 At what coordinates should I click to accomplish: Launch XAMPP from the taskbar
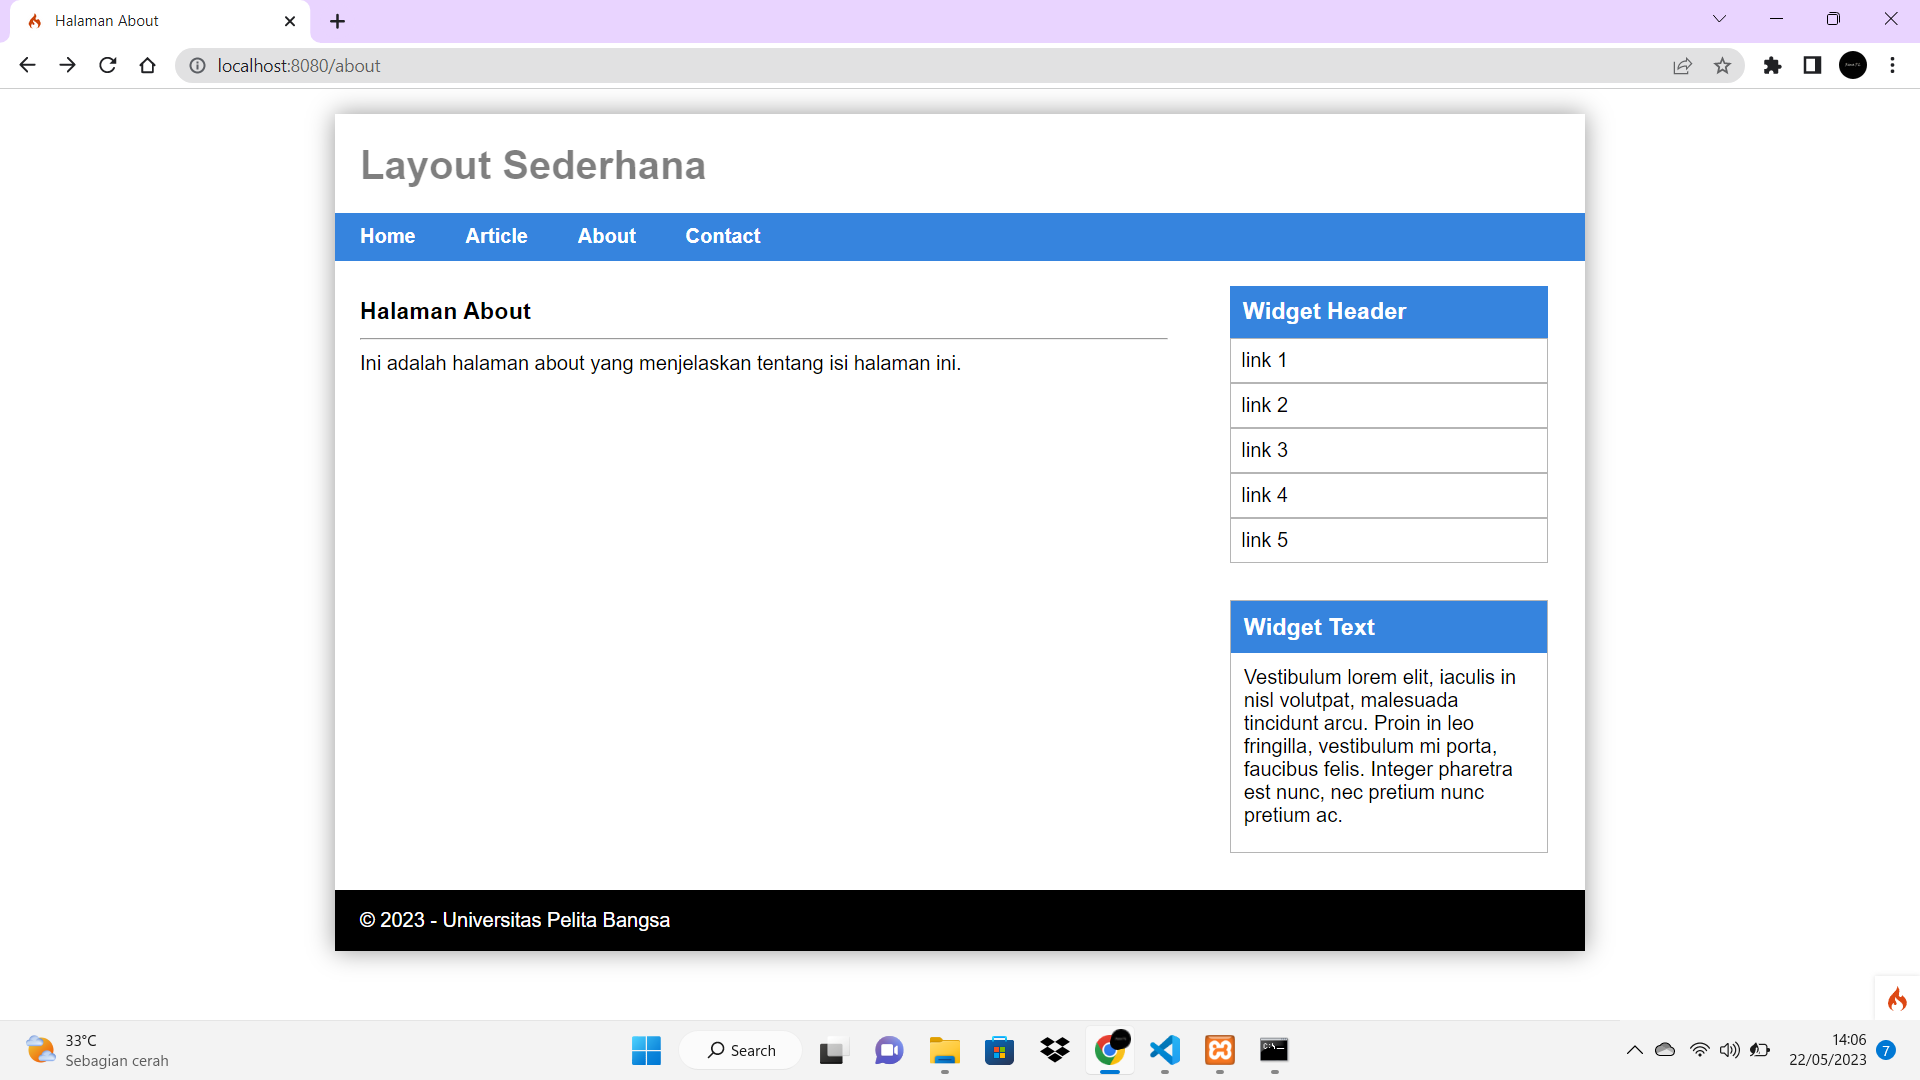point(1220,1050)
